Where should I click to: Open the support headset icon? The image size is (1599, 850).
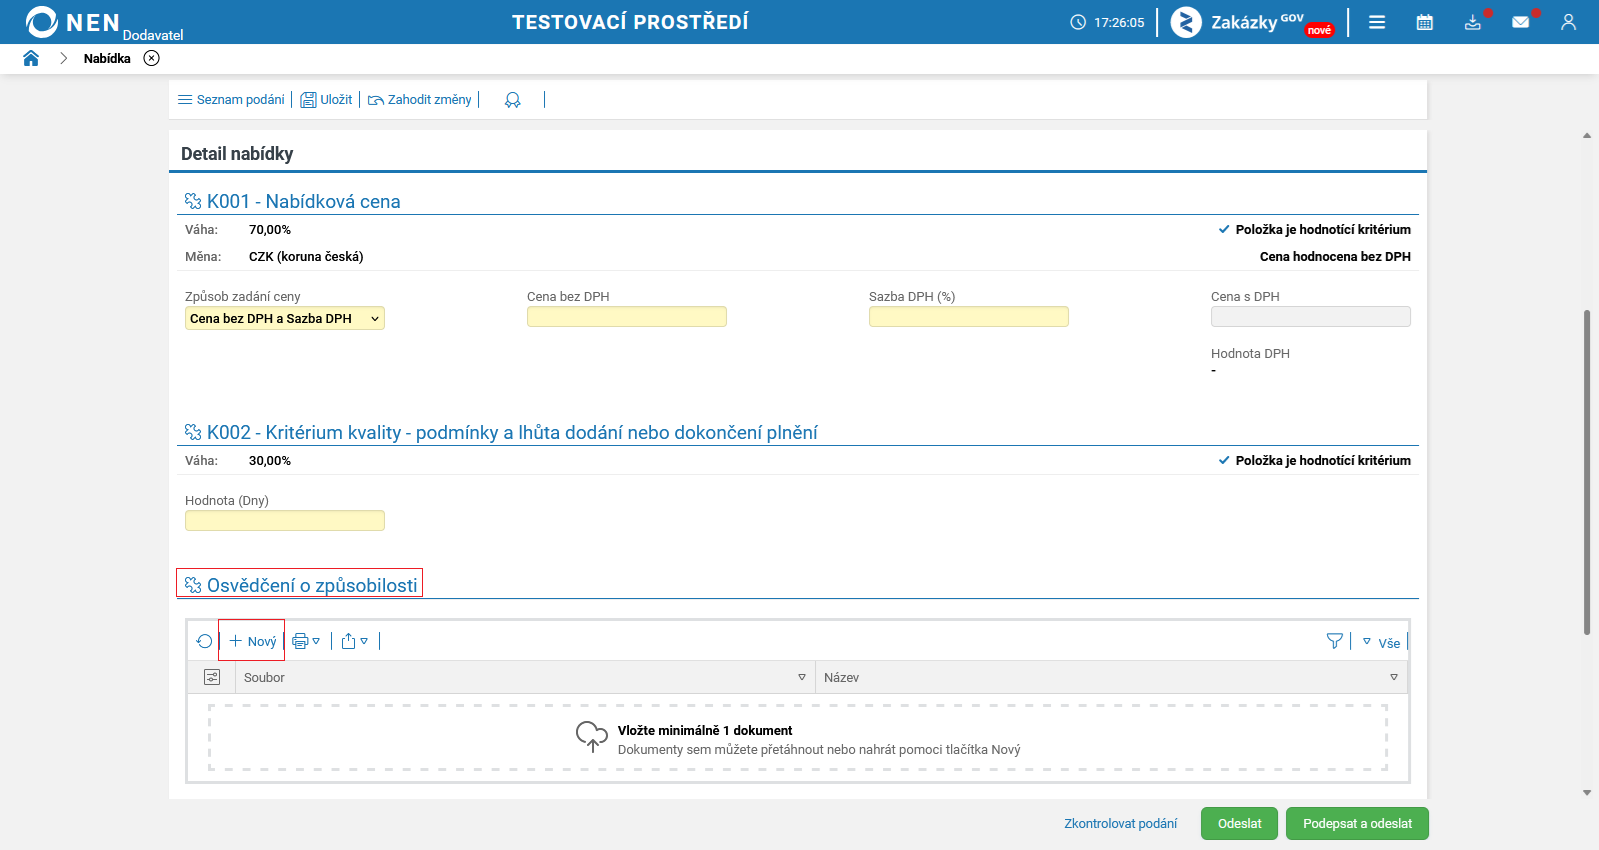(513, 100)
